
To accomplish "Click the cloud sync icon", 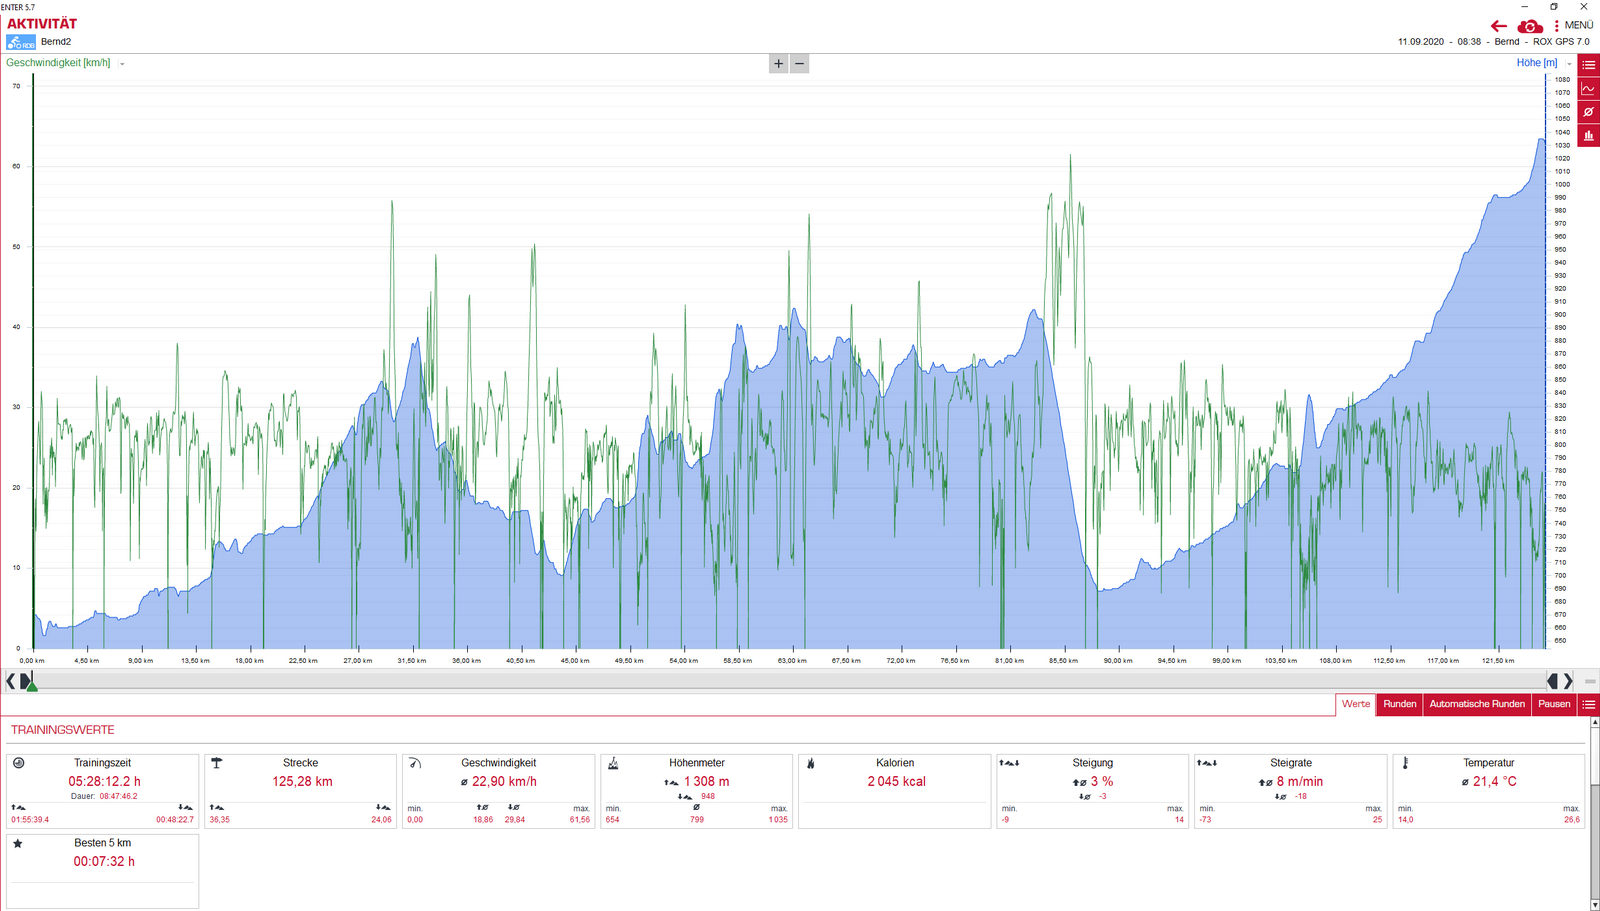I will (1529, 26).
